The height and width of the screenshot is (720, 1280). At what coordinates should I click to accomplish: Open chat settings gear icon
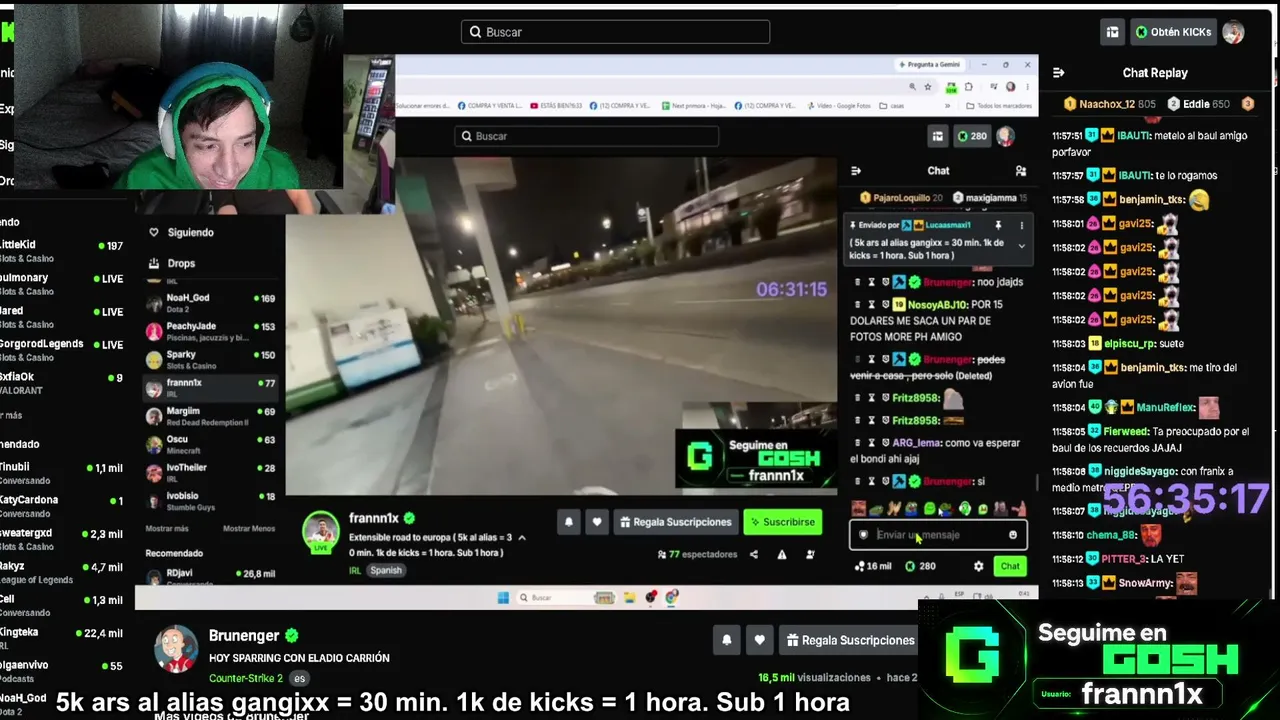pyautogui.click(x=978, y=567)
